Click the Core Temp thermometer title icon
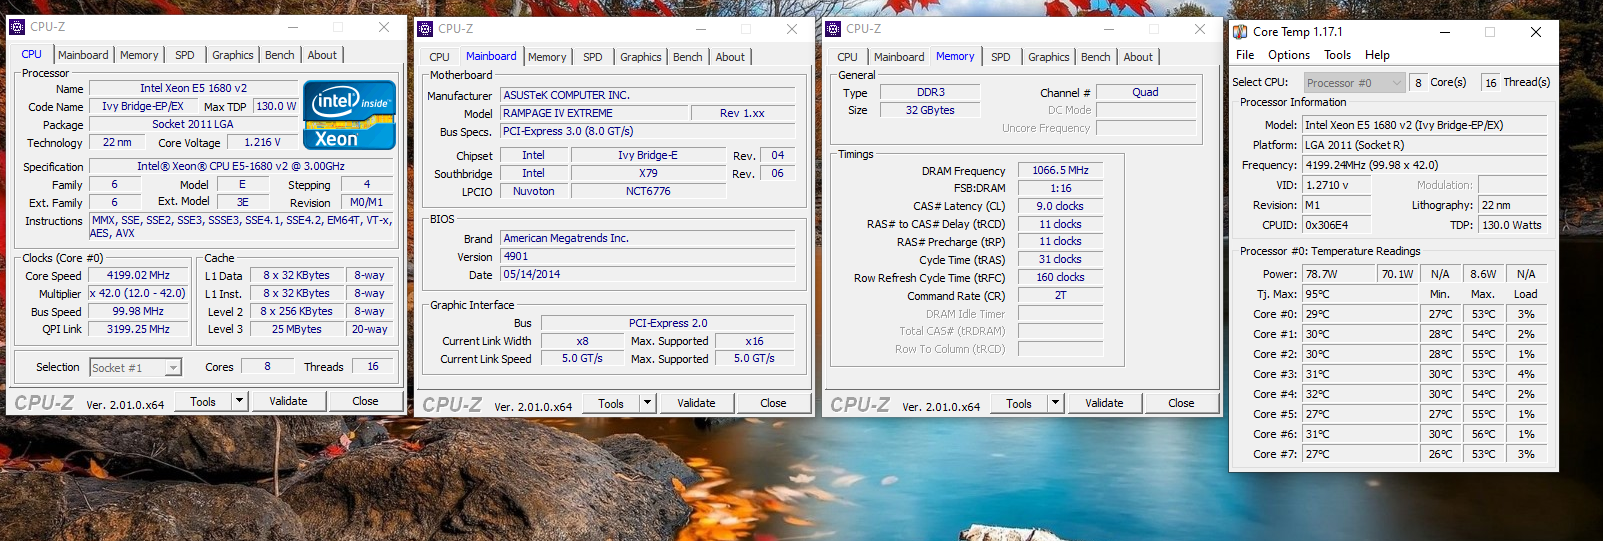This screenshot has height=541, width=1603. pyautogui.click(x=1240, y=32)
